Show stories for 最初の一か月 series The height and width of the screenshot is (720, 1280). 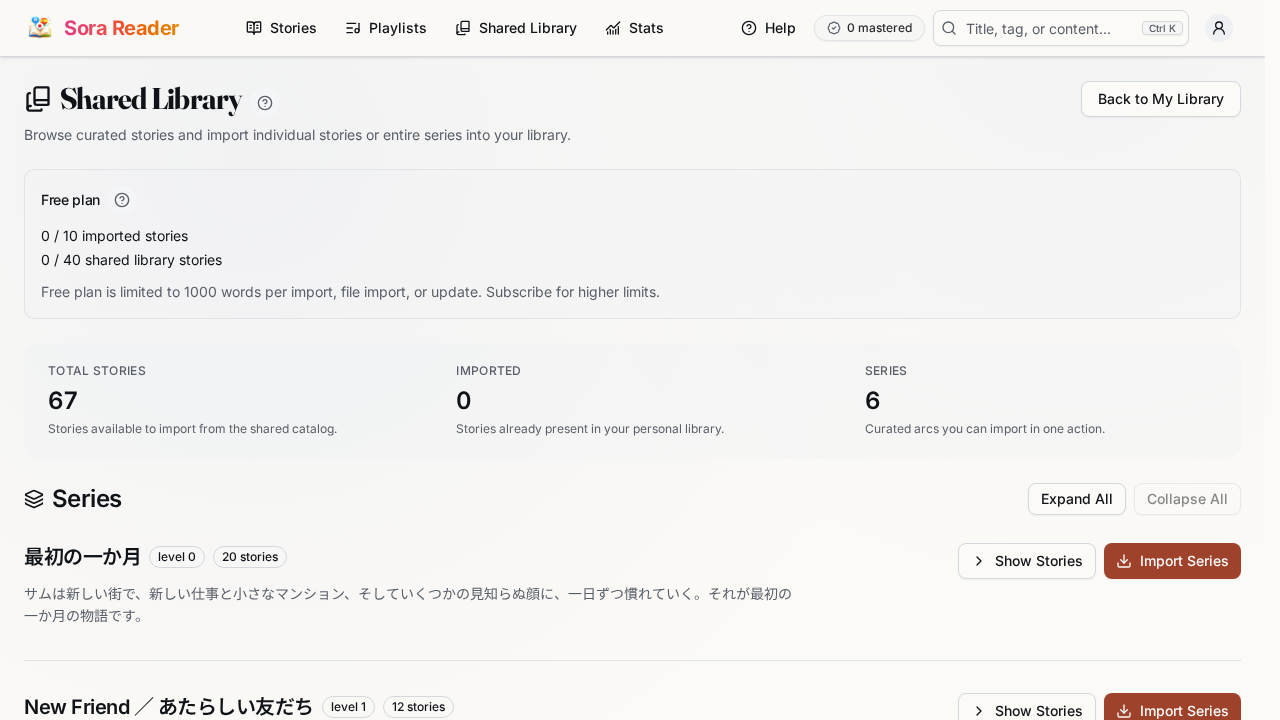(1026, 561)
